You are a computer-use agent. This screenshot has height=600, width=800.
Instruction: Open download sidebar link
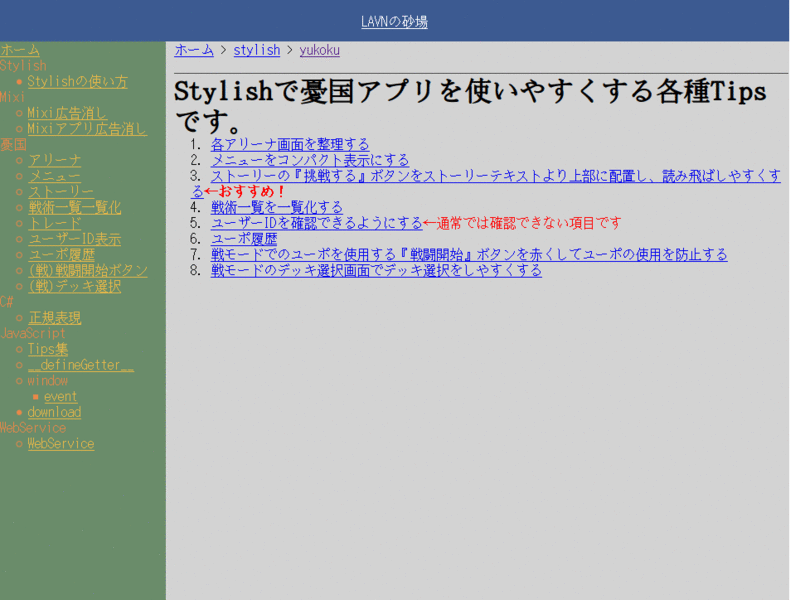(x=54, y=412)
